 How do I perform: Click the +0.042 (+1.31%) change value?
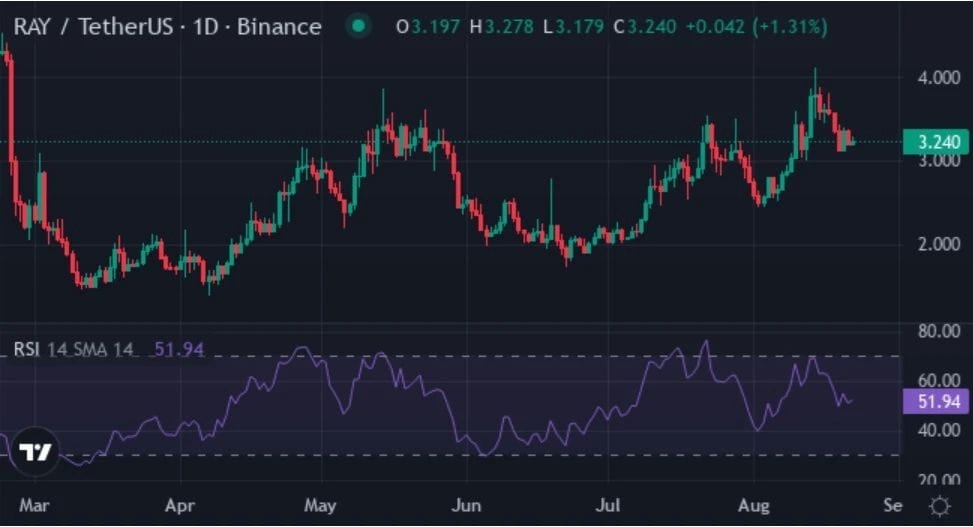tap(756, 27)
